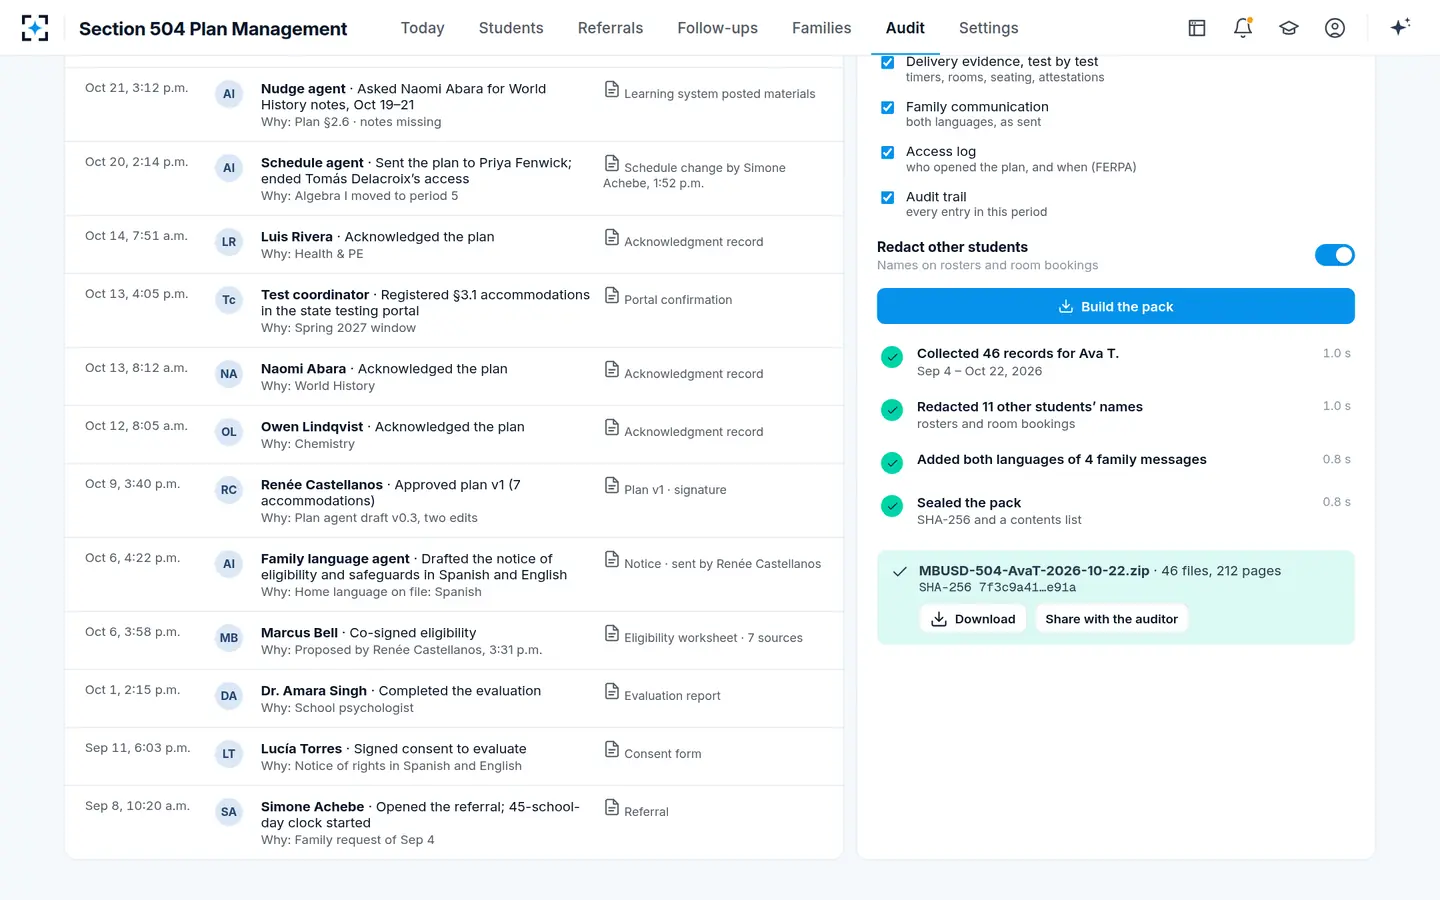The image size is (1440, 900).
Task: Uncheck Audit trail checkbox
Action: (x=887, y=197)
